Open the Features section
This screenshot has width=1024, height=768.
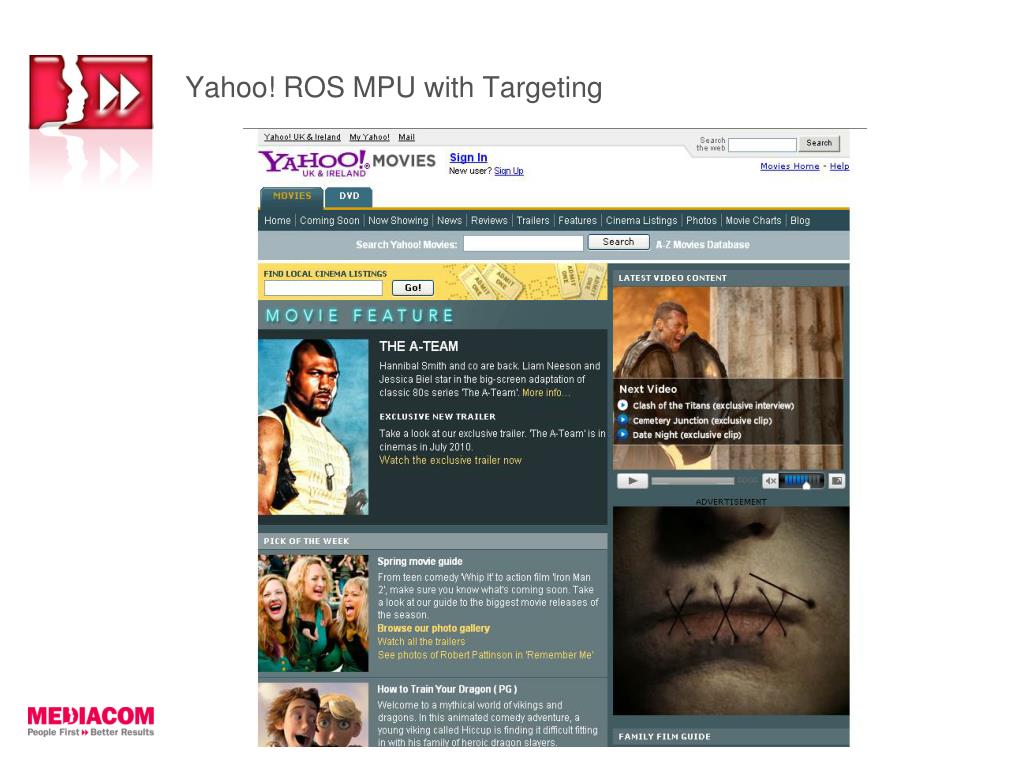point(577,221)
